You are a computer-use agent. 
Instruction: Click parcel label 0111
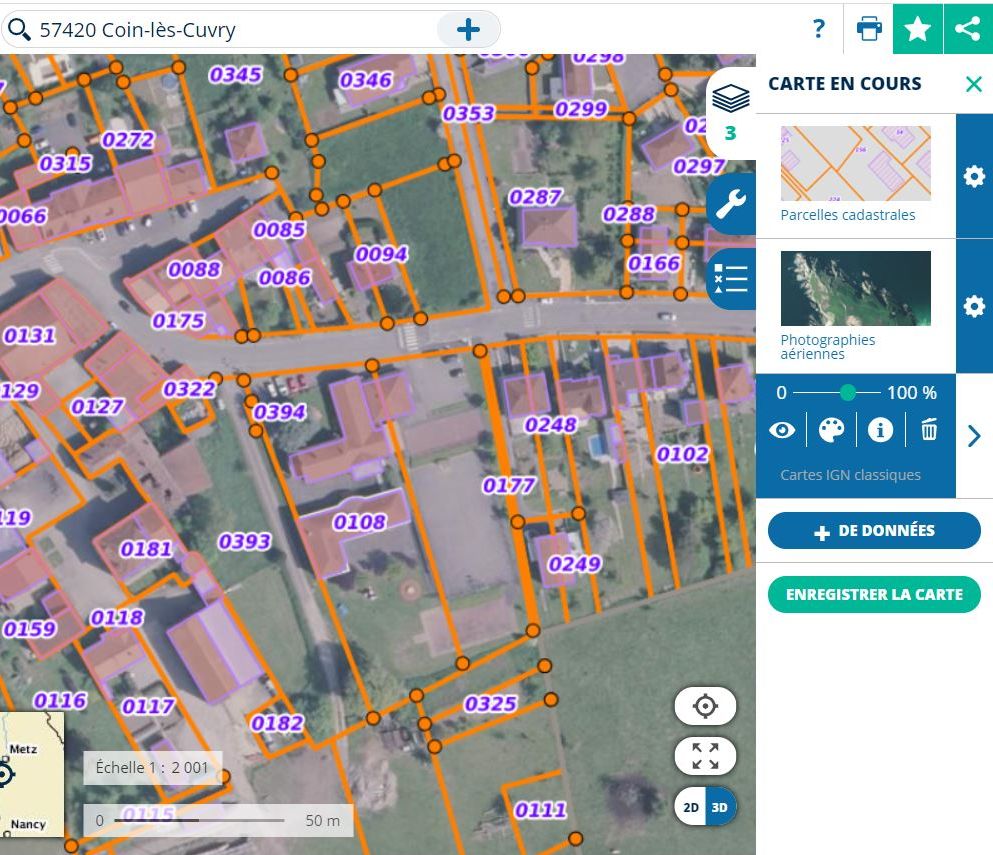tap(540, 809)
